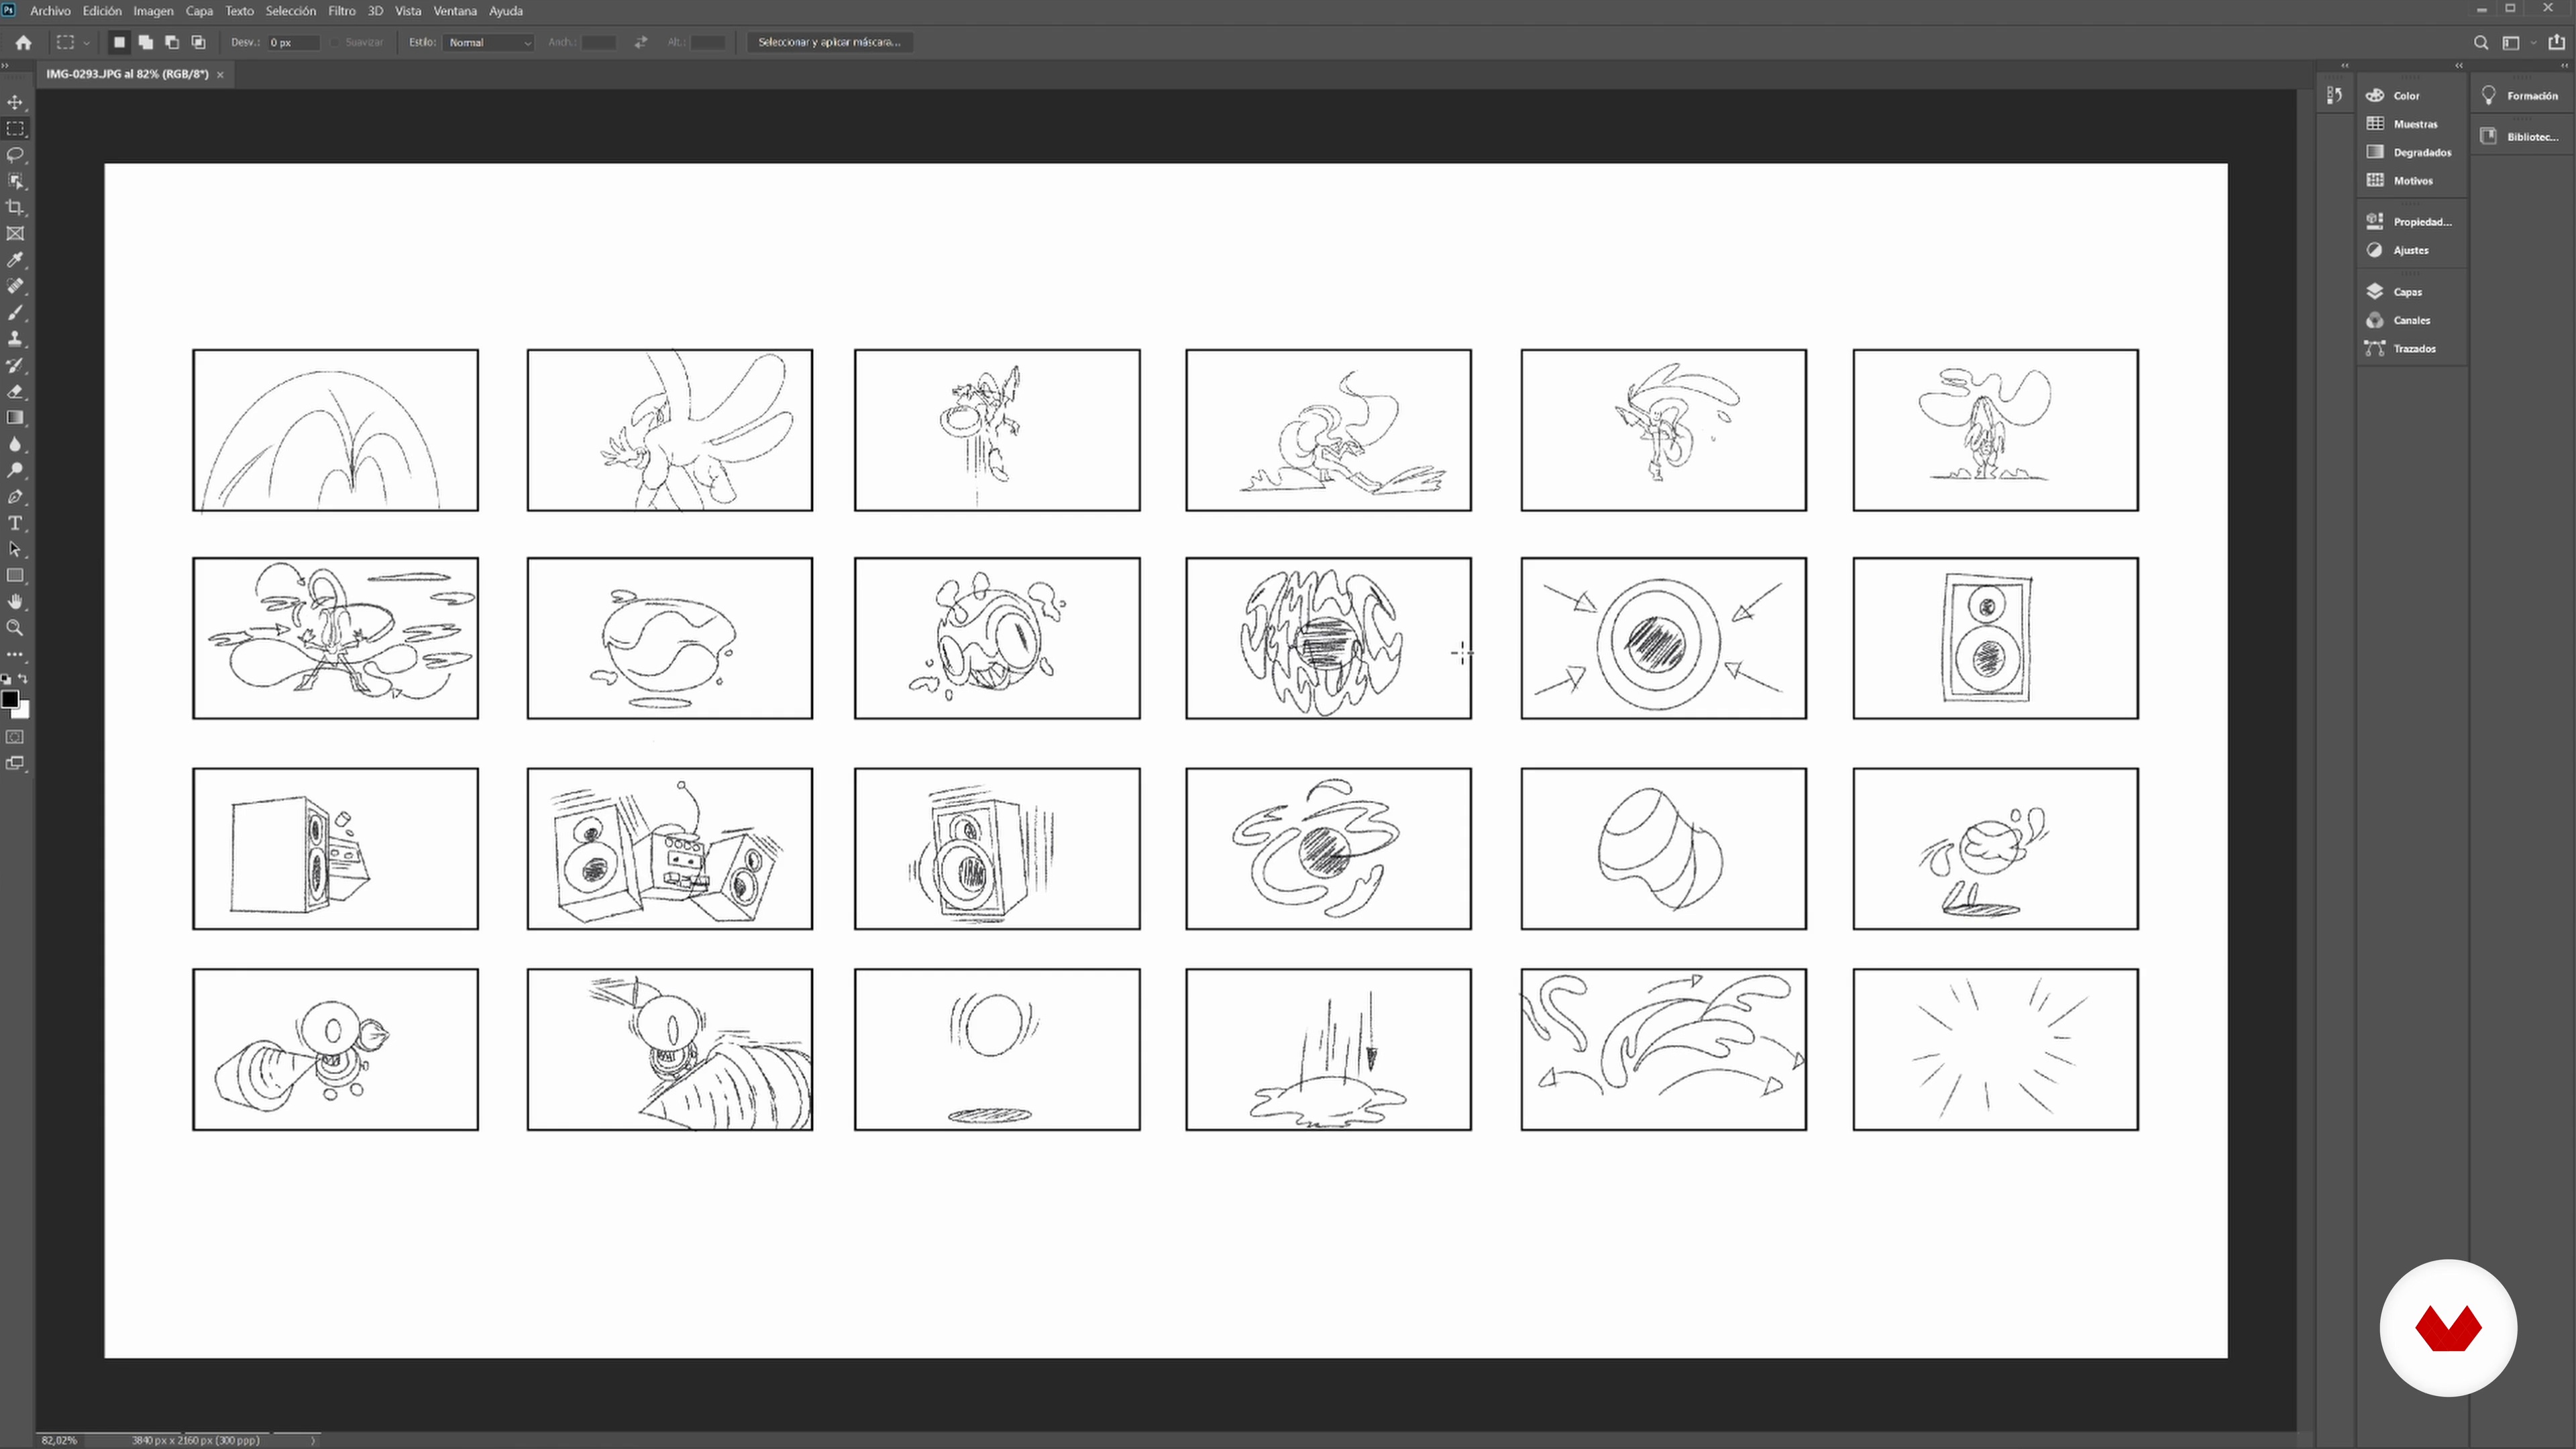Select the Eraser tool
2576x1449 pixels.
pos(15,392)
